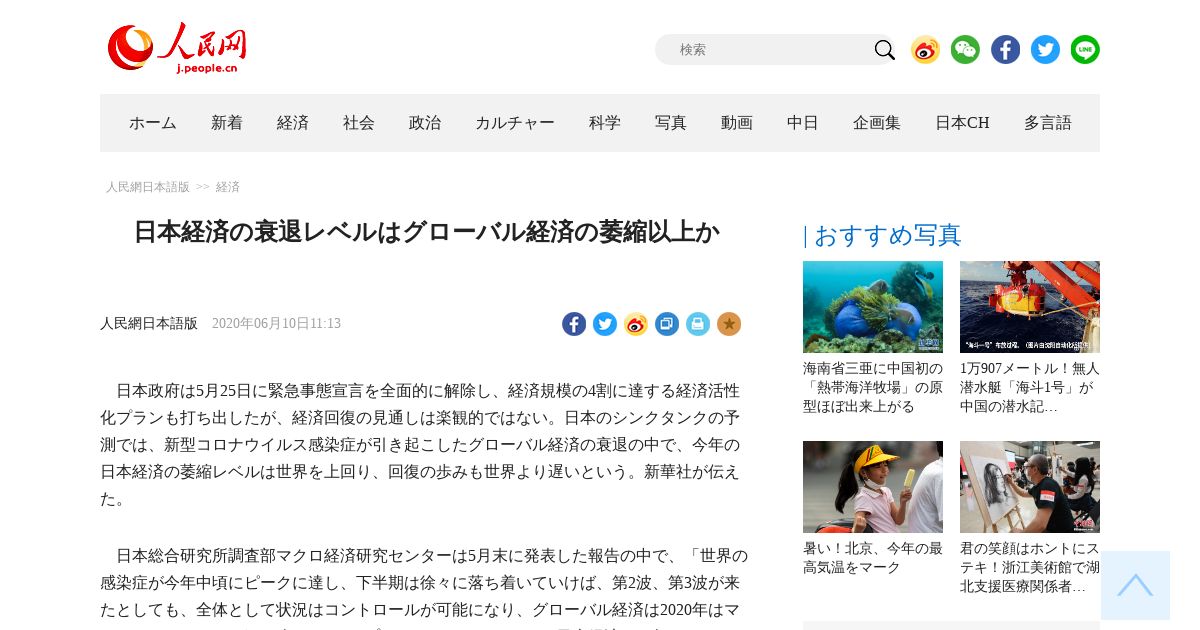Click the back-to-top arrow button
1200x630 pixels.
click(x=1135, y=585)
